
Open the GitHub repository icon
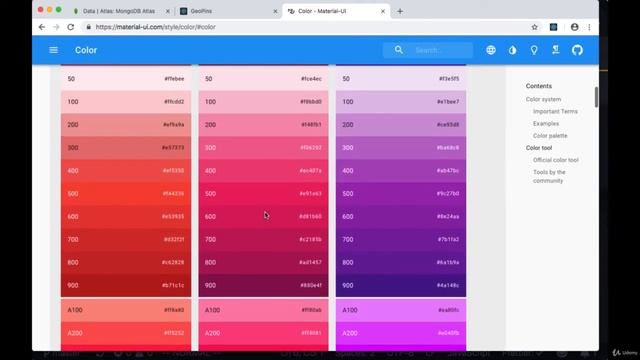[x=577, y=50]
